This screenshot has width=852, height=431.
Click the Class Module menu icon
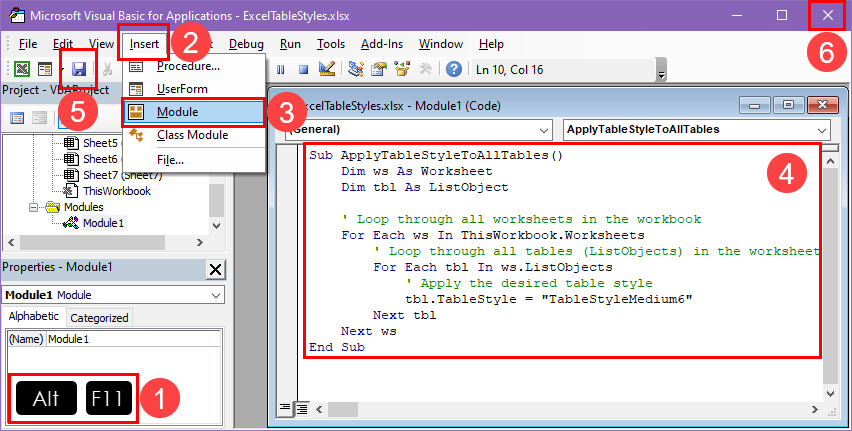tap(136, 135)
